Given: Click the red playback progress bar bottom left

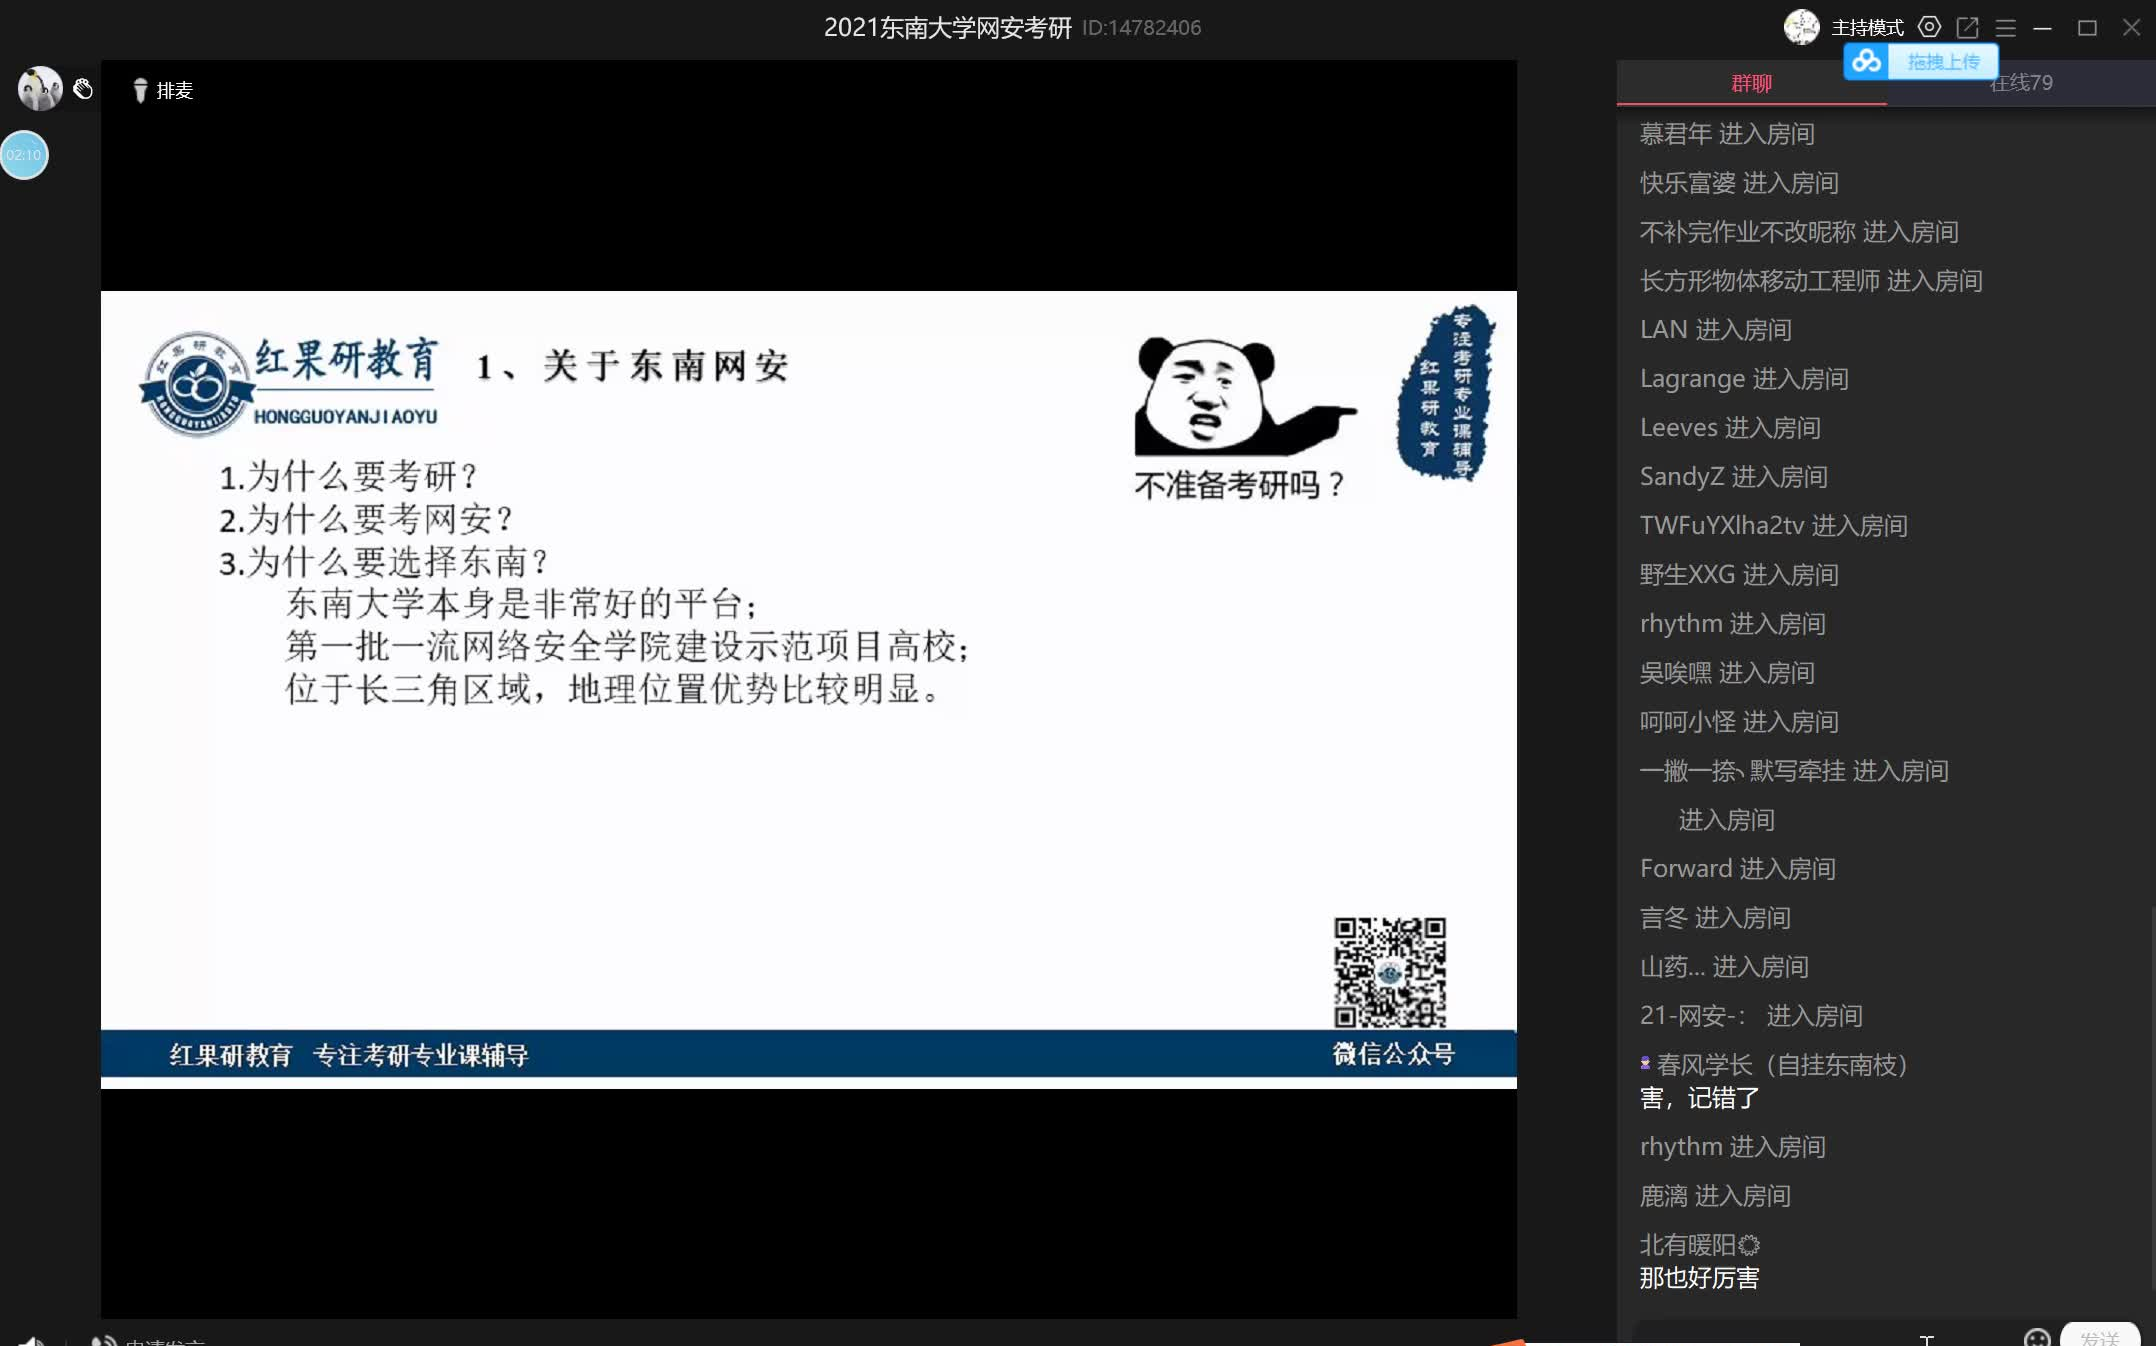Looking at the screenshot, I should click(x=1500, y=1343).
